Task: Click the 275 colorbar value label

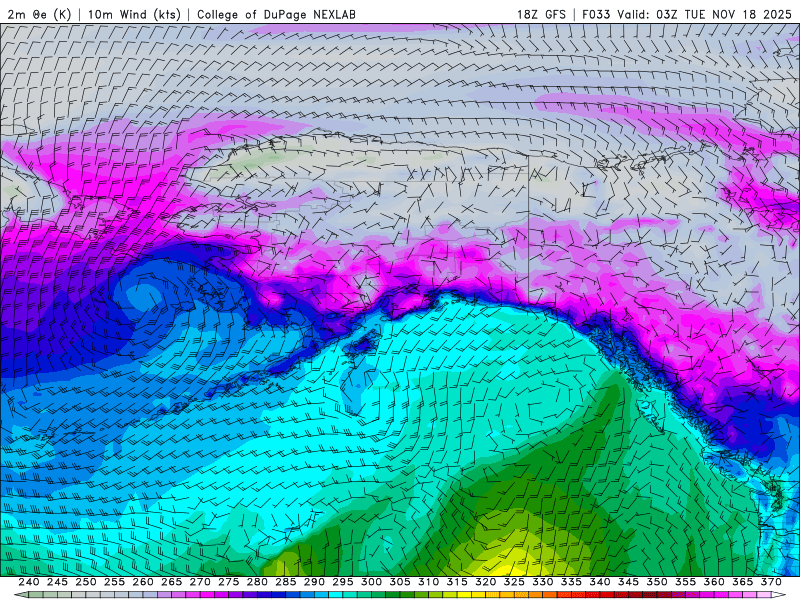Action: (229, 582)
